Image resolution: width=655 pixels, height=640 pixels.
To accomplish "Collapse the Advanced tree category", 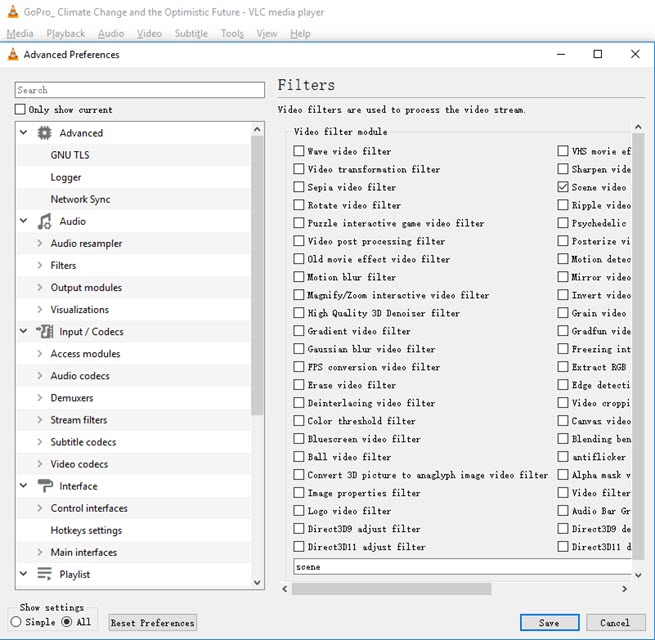I will [x=24, y=132].
